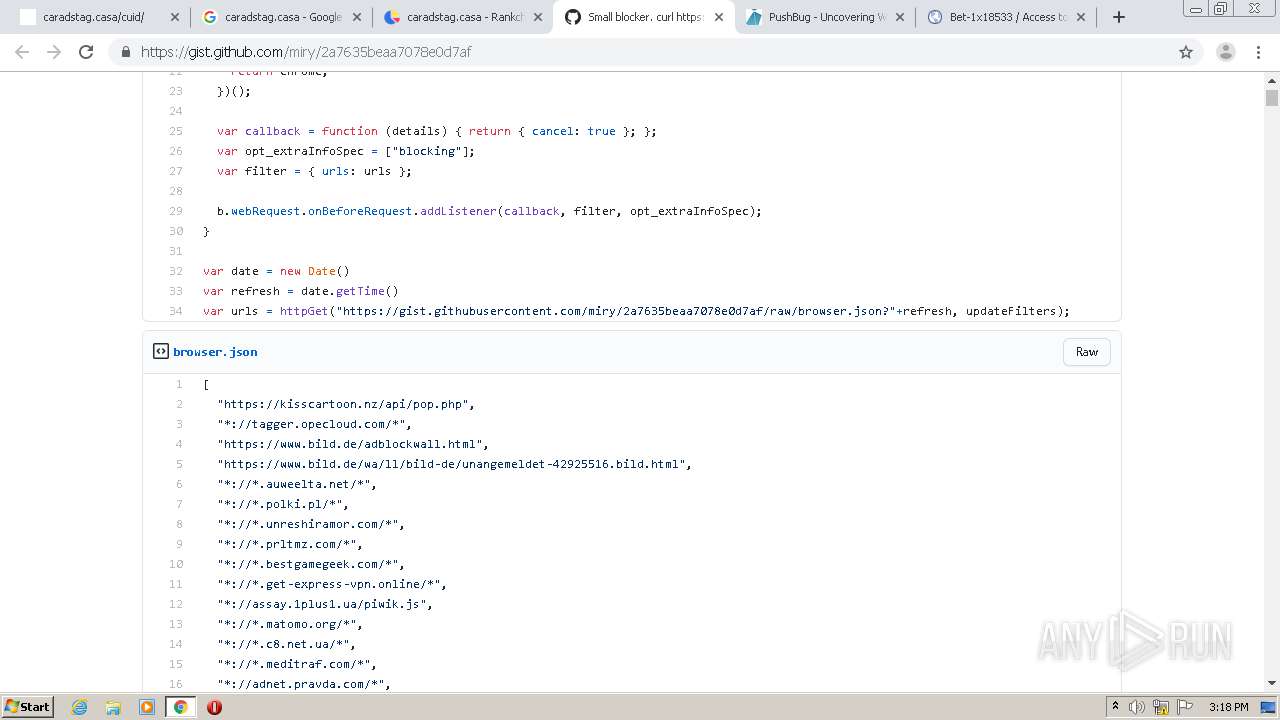Click the address bar URL
This screenshot has width=1280, height=720.
[x=306, y=52]
